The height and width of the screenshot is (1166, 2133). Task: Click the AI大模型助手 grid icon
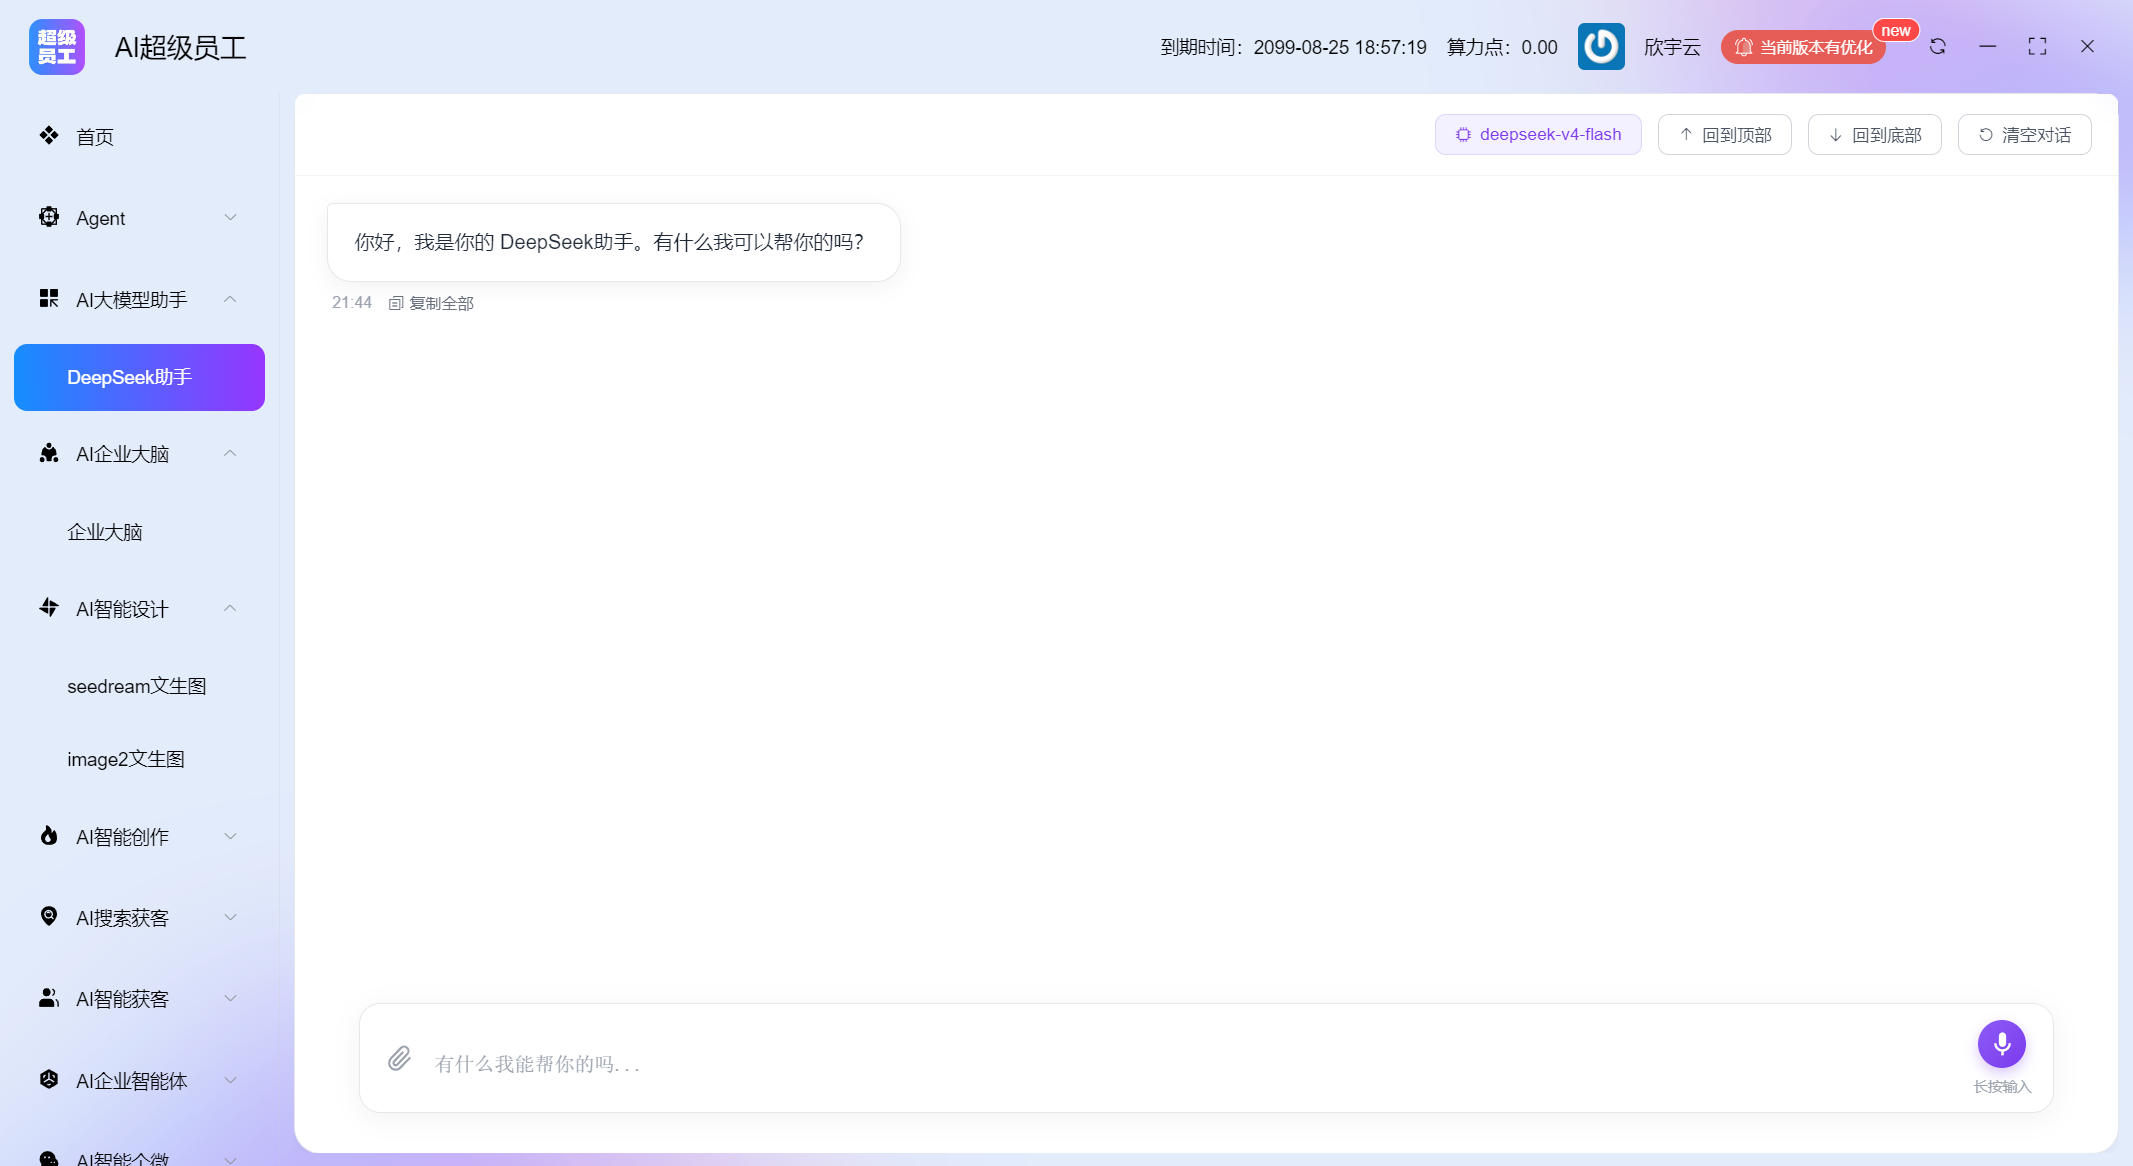pyautogui.click(x=48, y=298)
